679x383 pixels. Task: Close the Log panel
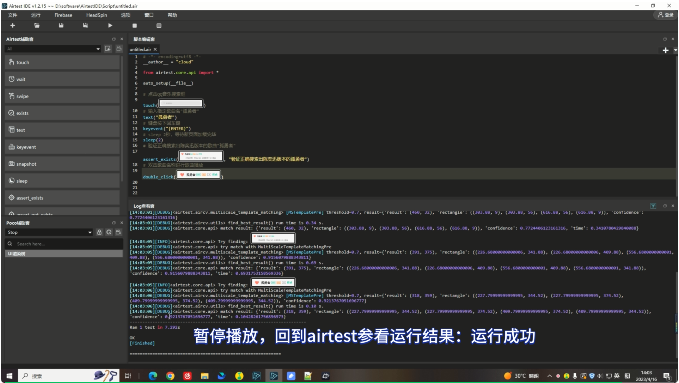pos(673,206)
